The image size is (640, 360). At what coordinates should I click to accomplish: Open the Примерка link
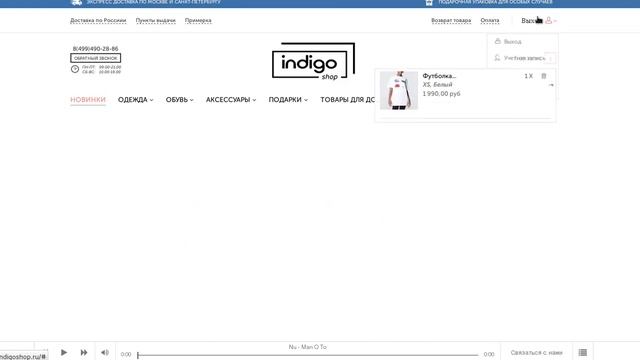point(198,20)
